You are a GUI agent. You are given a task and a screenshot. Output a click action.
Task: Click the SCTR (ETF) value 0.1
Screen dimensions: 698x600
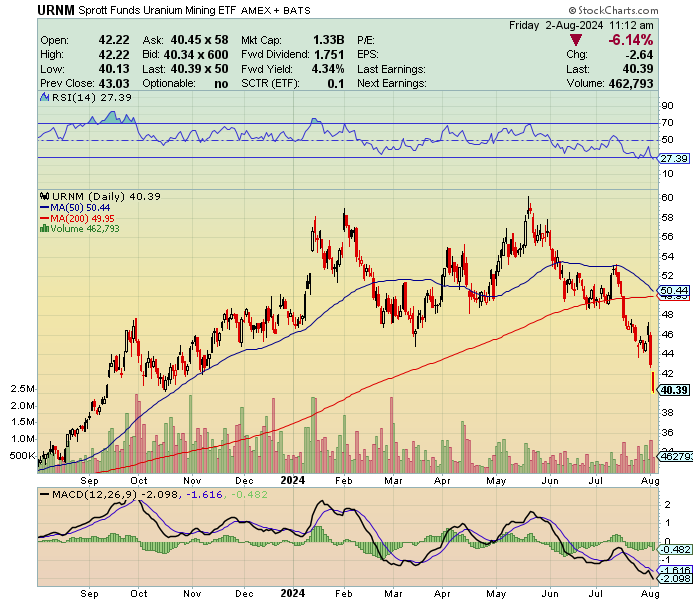pyautogui.click(x=336, y=84)
